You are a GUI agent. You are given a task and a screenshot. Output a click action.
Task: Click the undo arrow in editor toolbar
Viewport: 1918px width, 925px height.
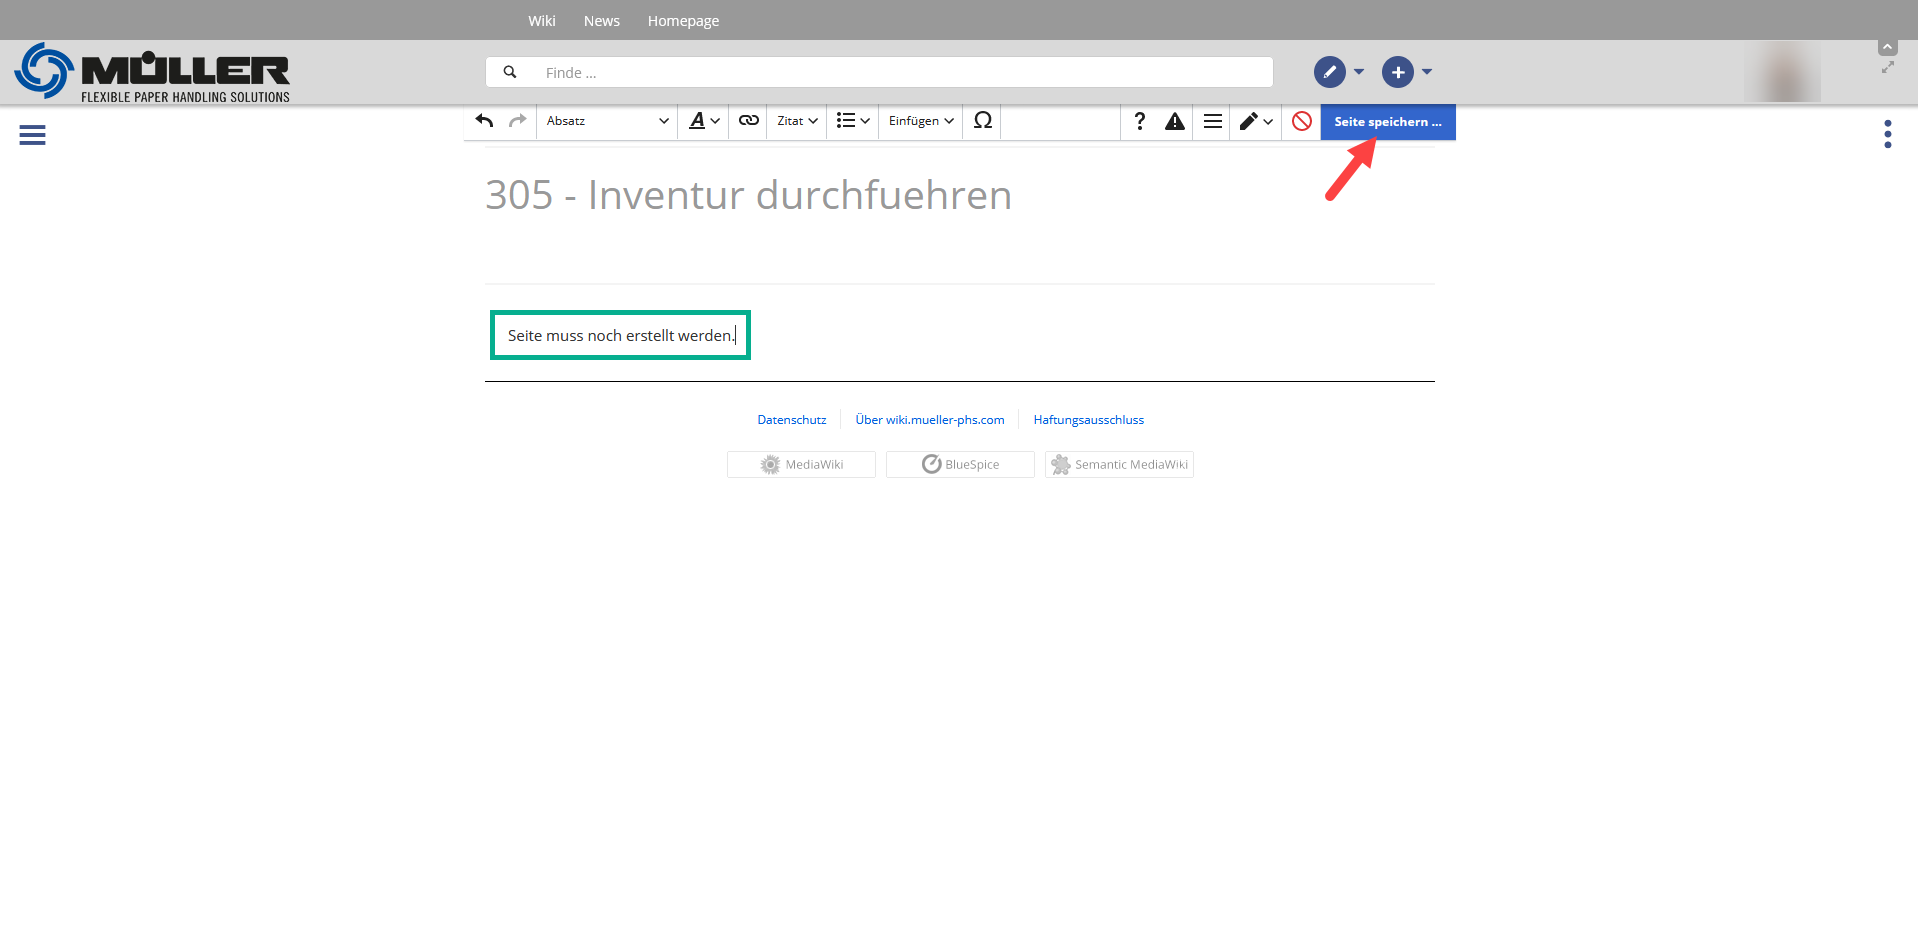coord(485,121)
